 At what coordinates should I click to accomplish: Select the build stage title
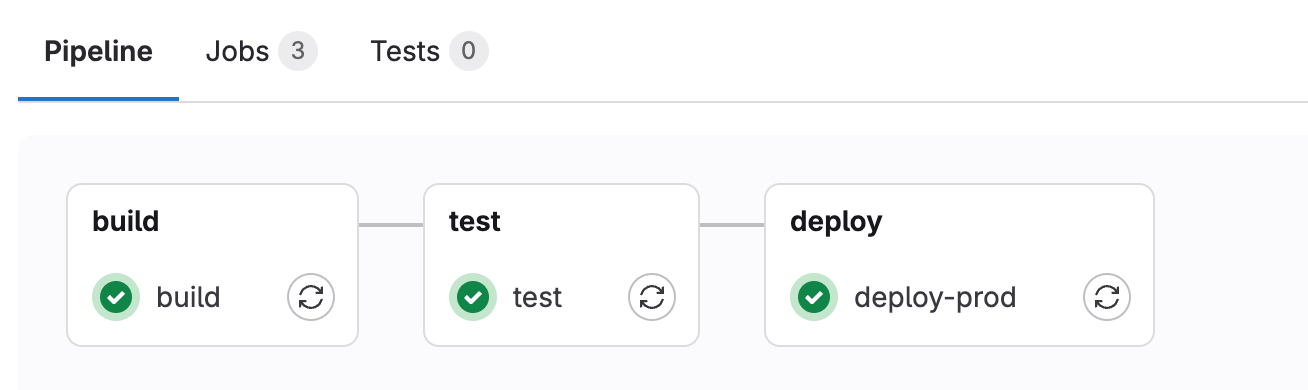click(125, 221)
